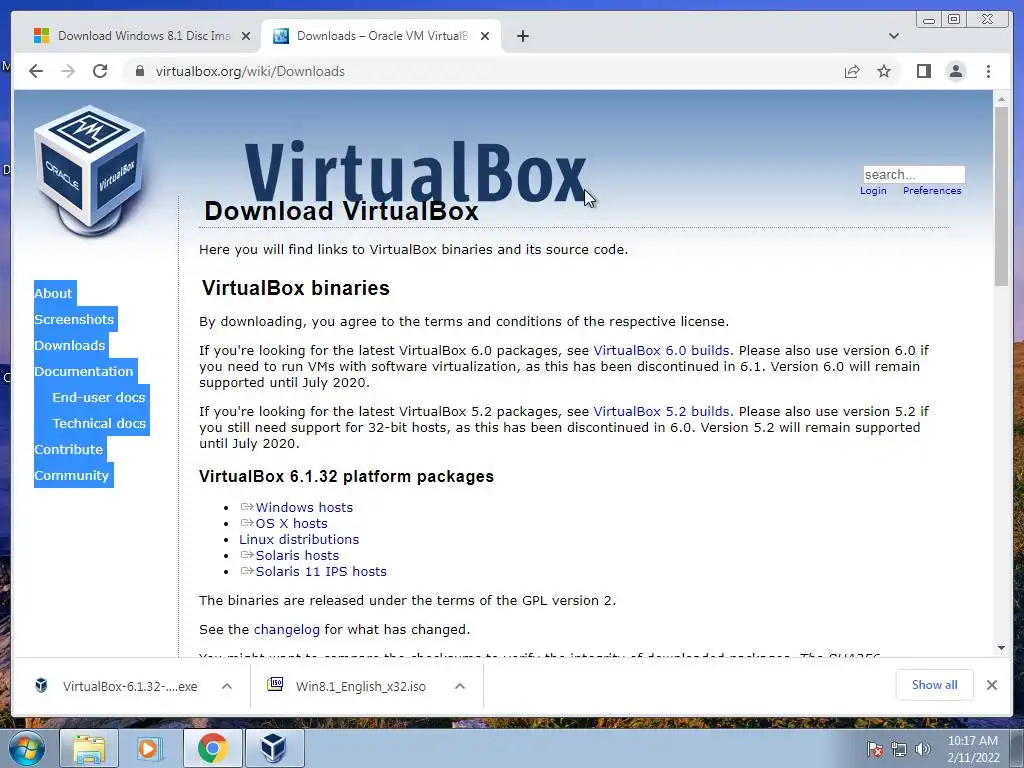The image size is (1024, 768).
Task: Open the About sidebar item
Action: [54, 293]
